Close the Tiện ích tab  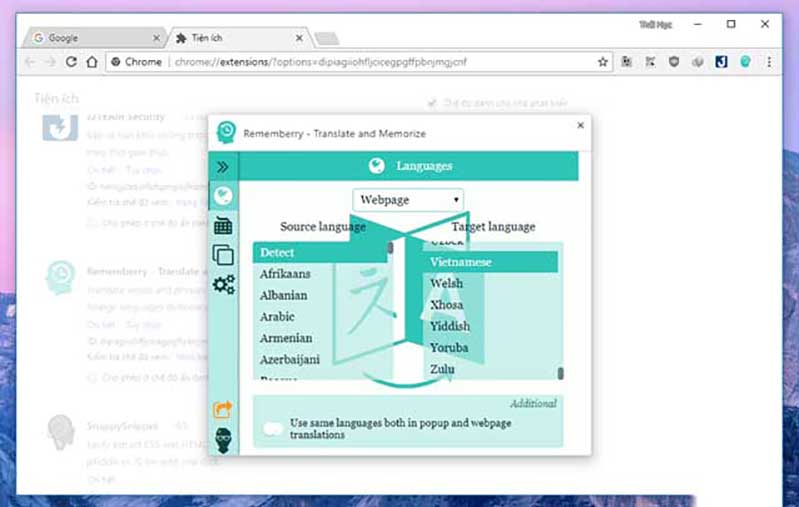coord(299,38)
